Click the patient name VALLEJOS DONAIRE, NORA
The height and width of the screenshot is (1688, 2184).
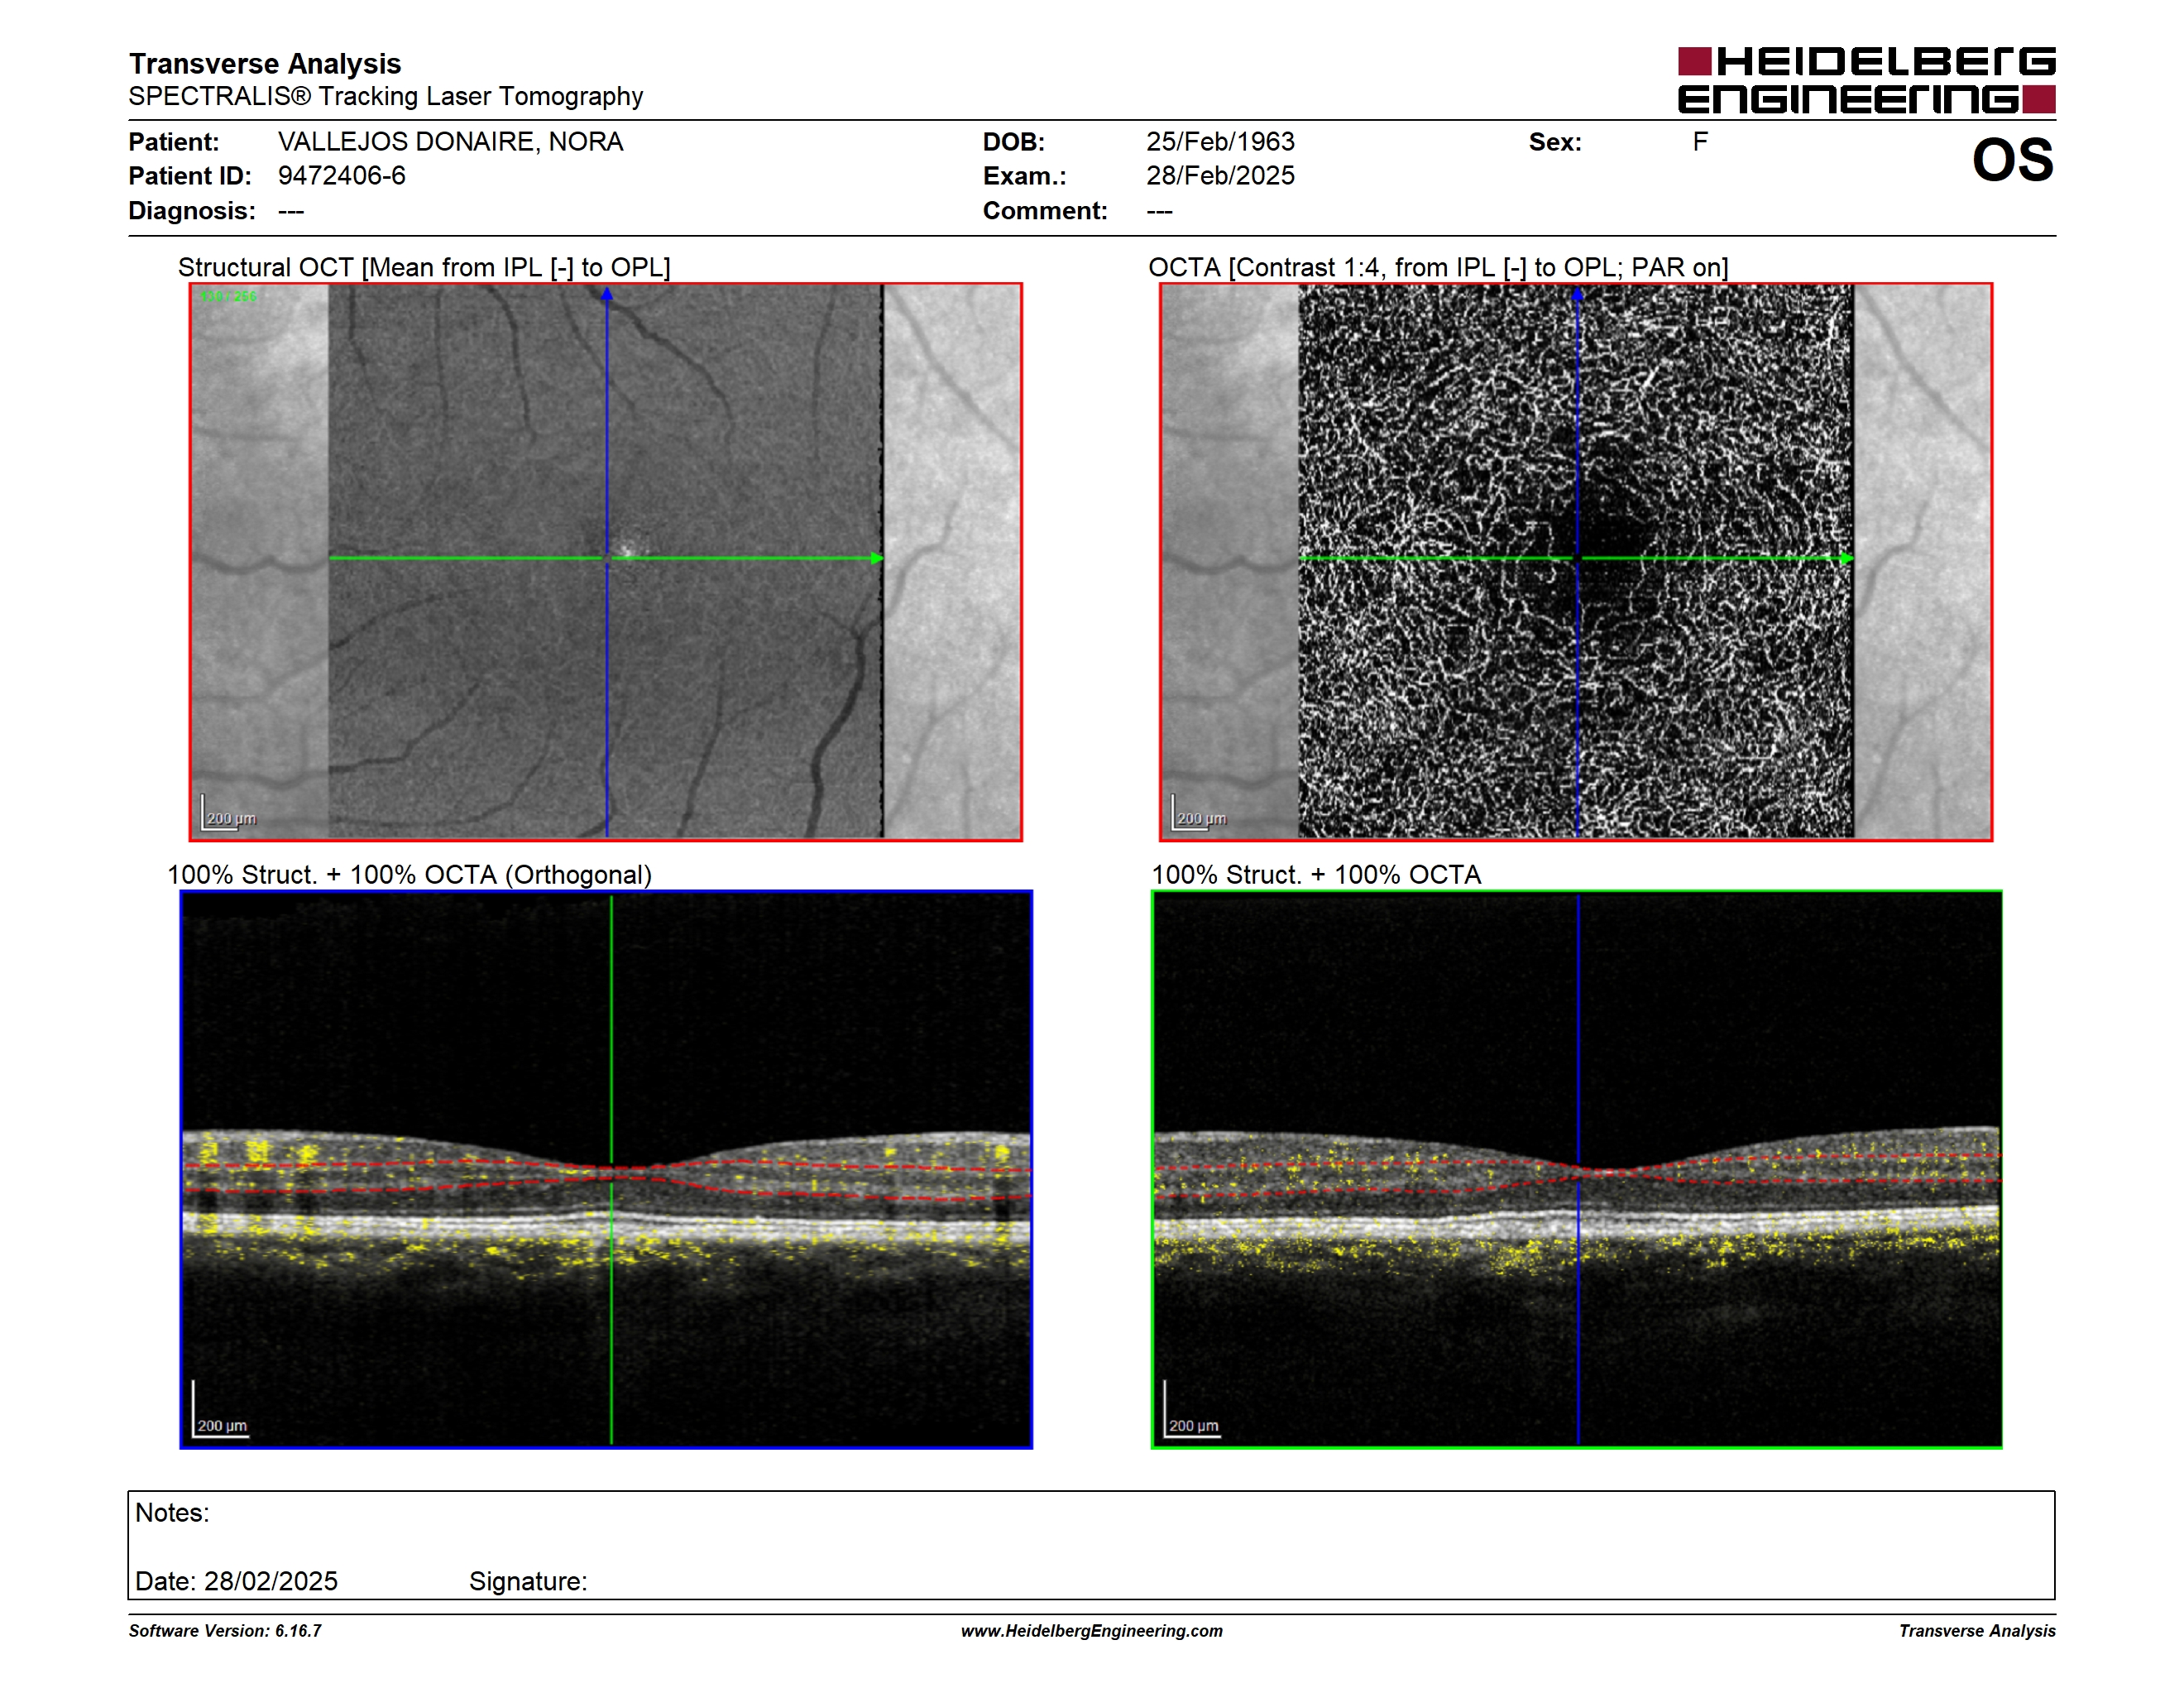point(450,141)
